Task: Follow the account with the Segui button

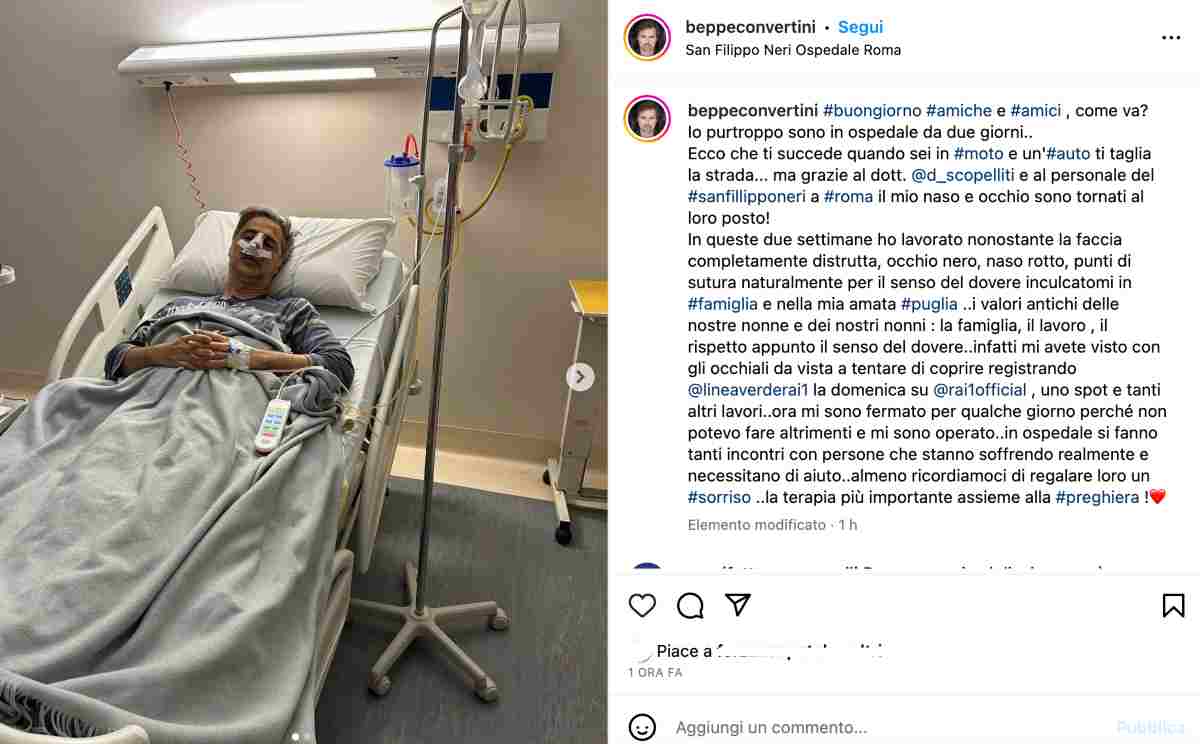Action: 860,27
